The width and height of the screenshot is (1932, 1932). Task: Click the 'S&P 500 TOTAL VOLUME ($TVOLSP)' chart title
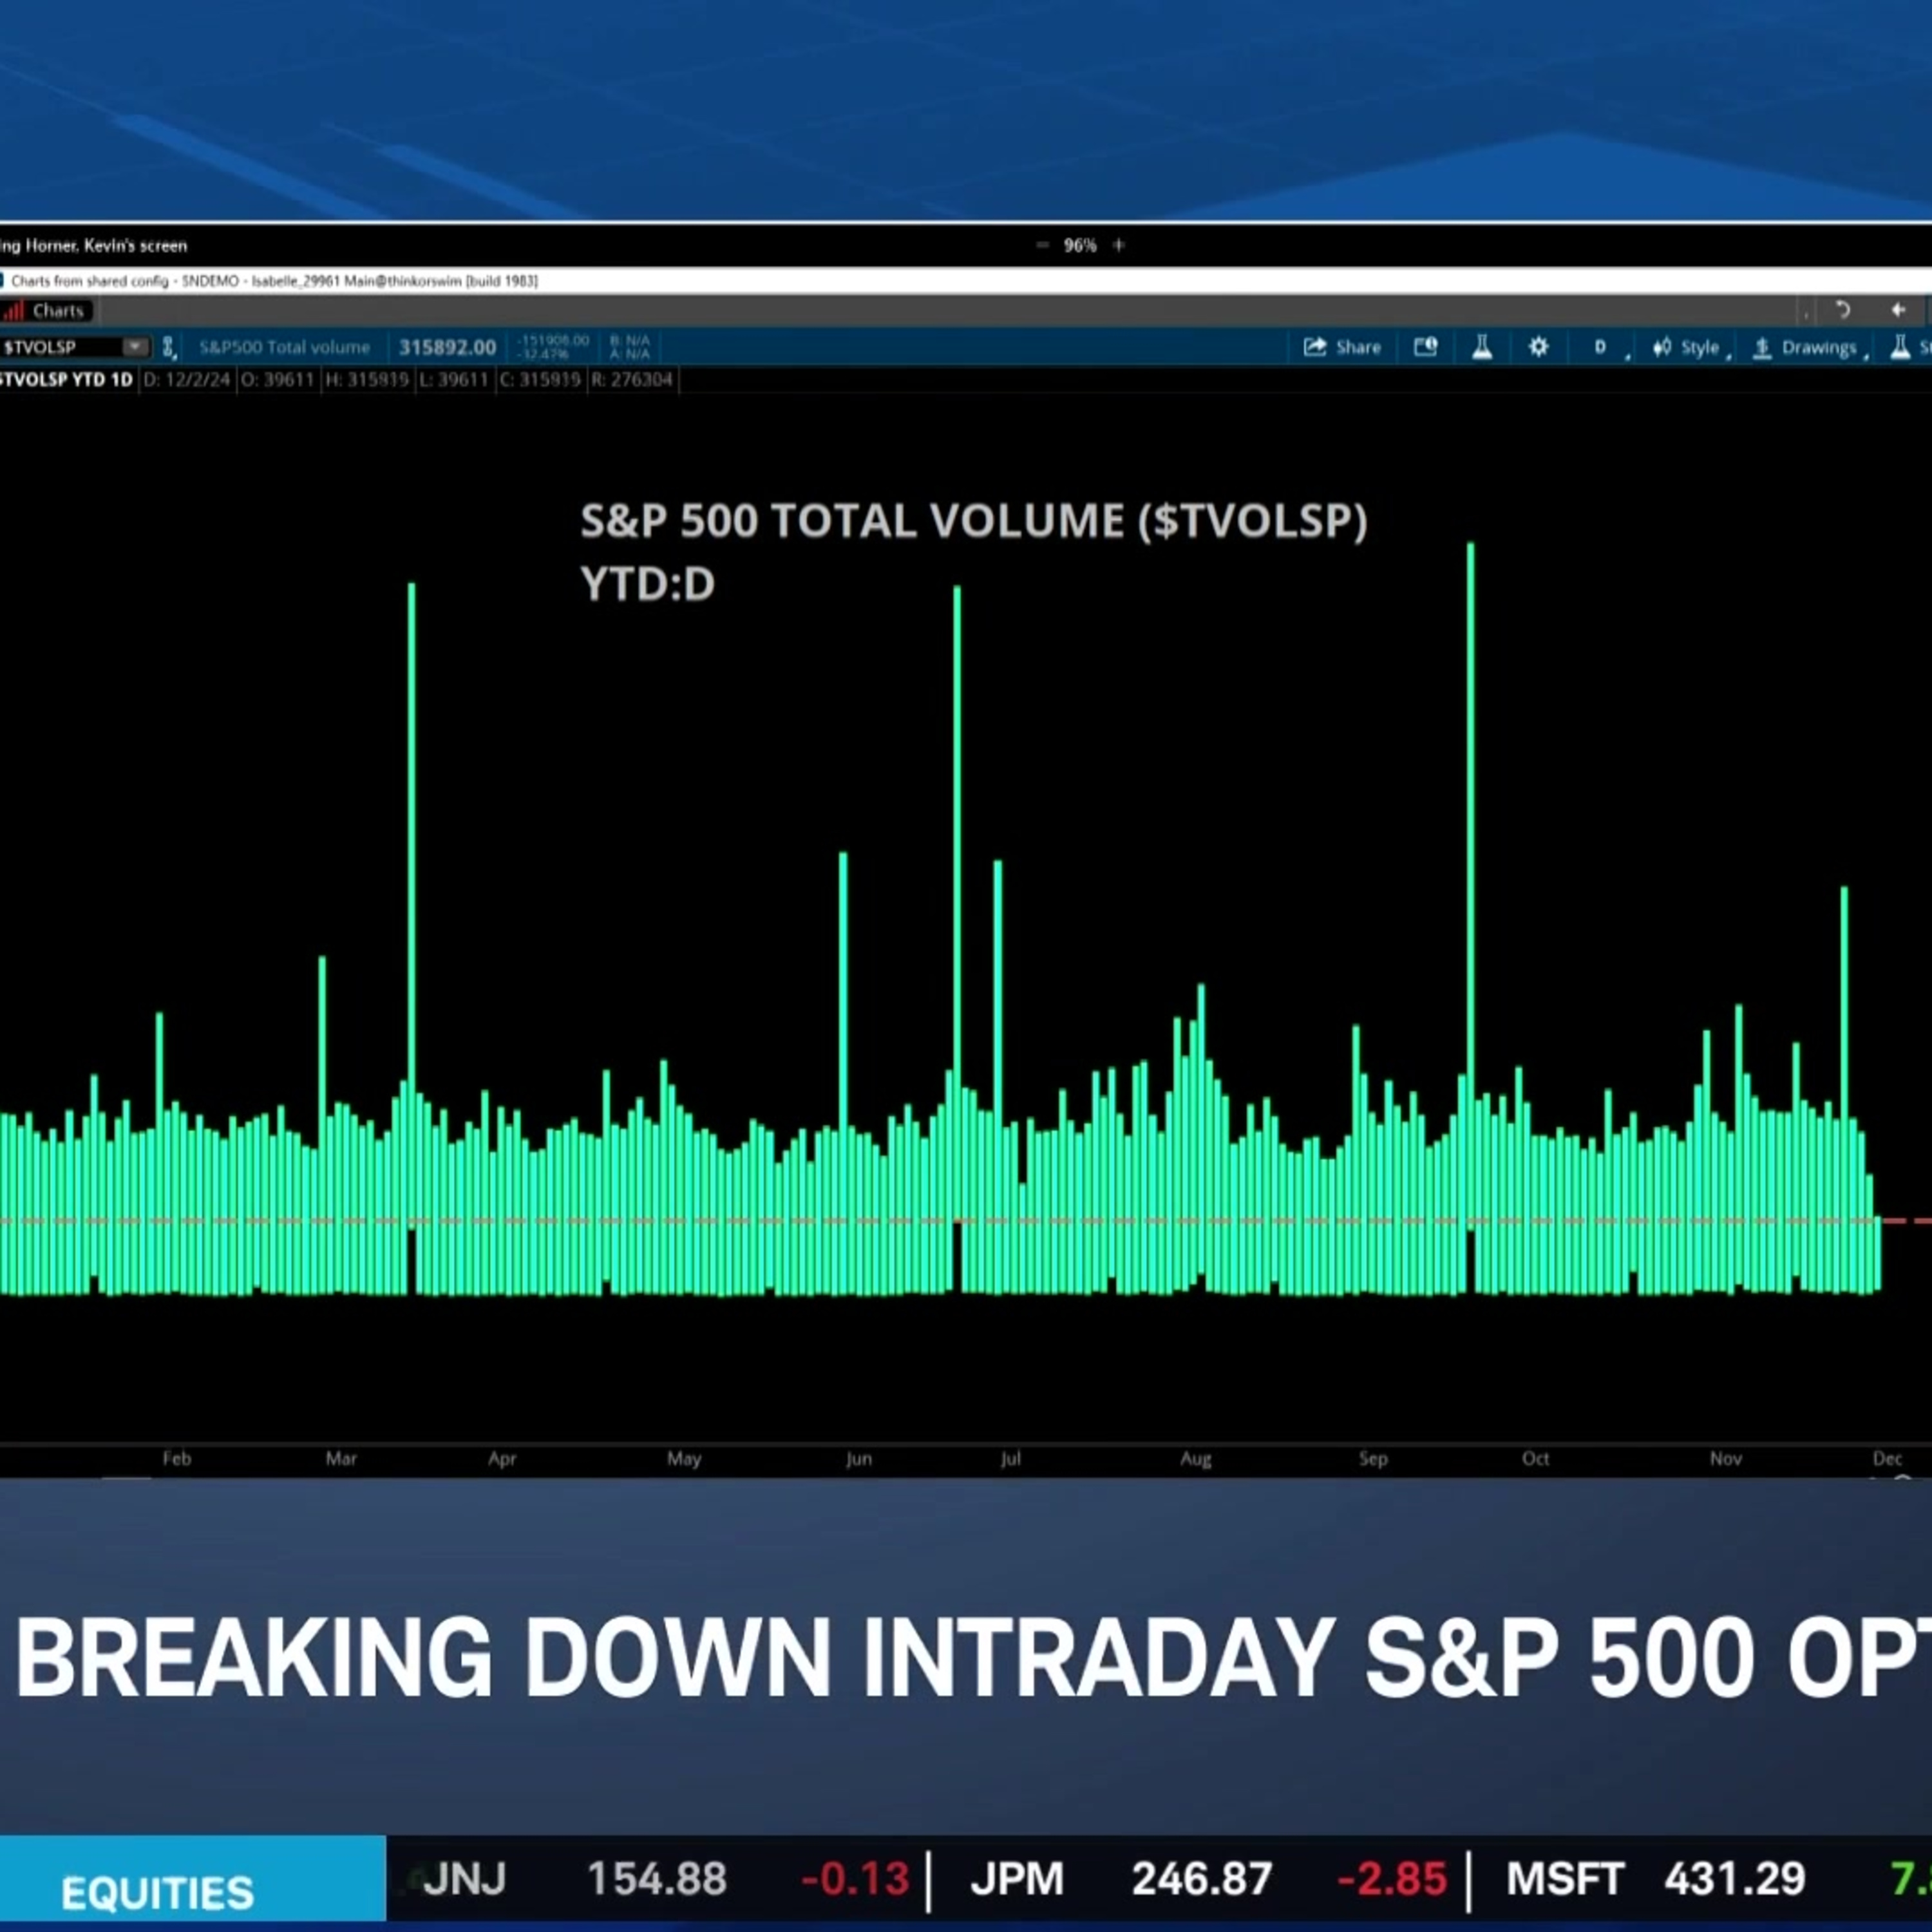click(x=973, y=521)
